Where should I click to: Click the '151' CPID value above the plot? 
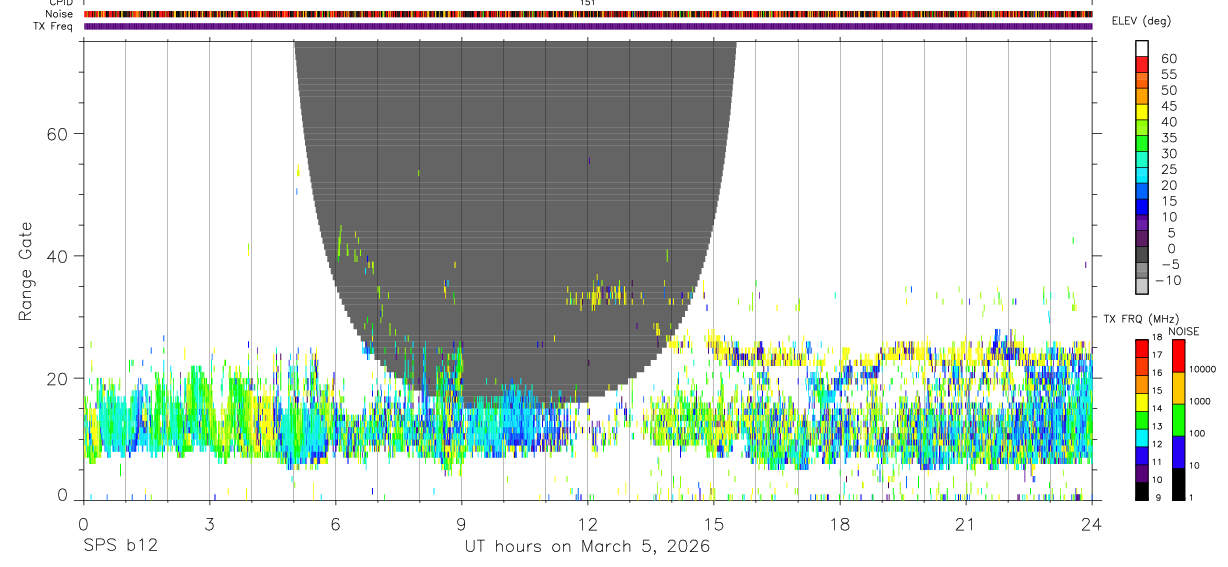point(588,3)
